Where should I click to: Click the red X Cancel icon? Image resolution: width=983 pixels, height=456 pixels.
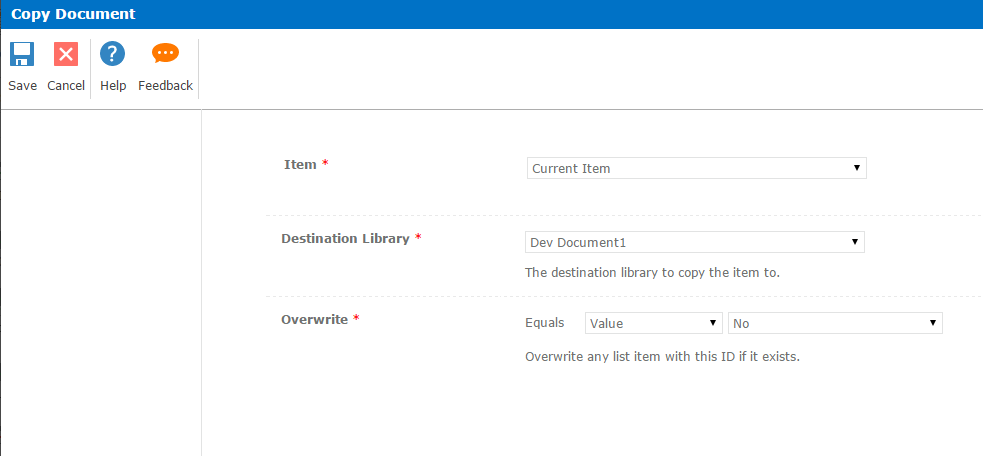click(66, 54)
